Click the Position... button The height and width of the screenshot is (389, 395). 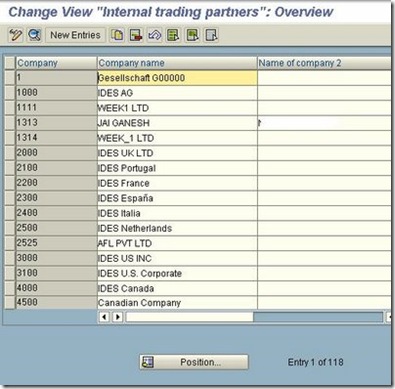click(194, 362)
